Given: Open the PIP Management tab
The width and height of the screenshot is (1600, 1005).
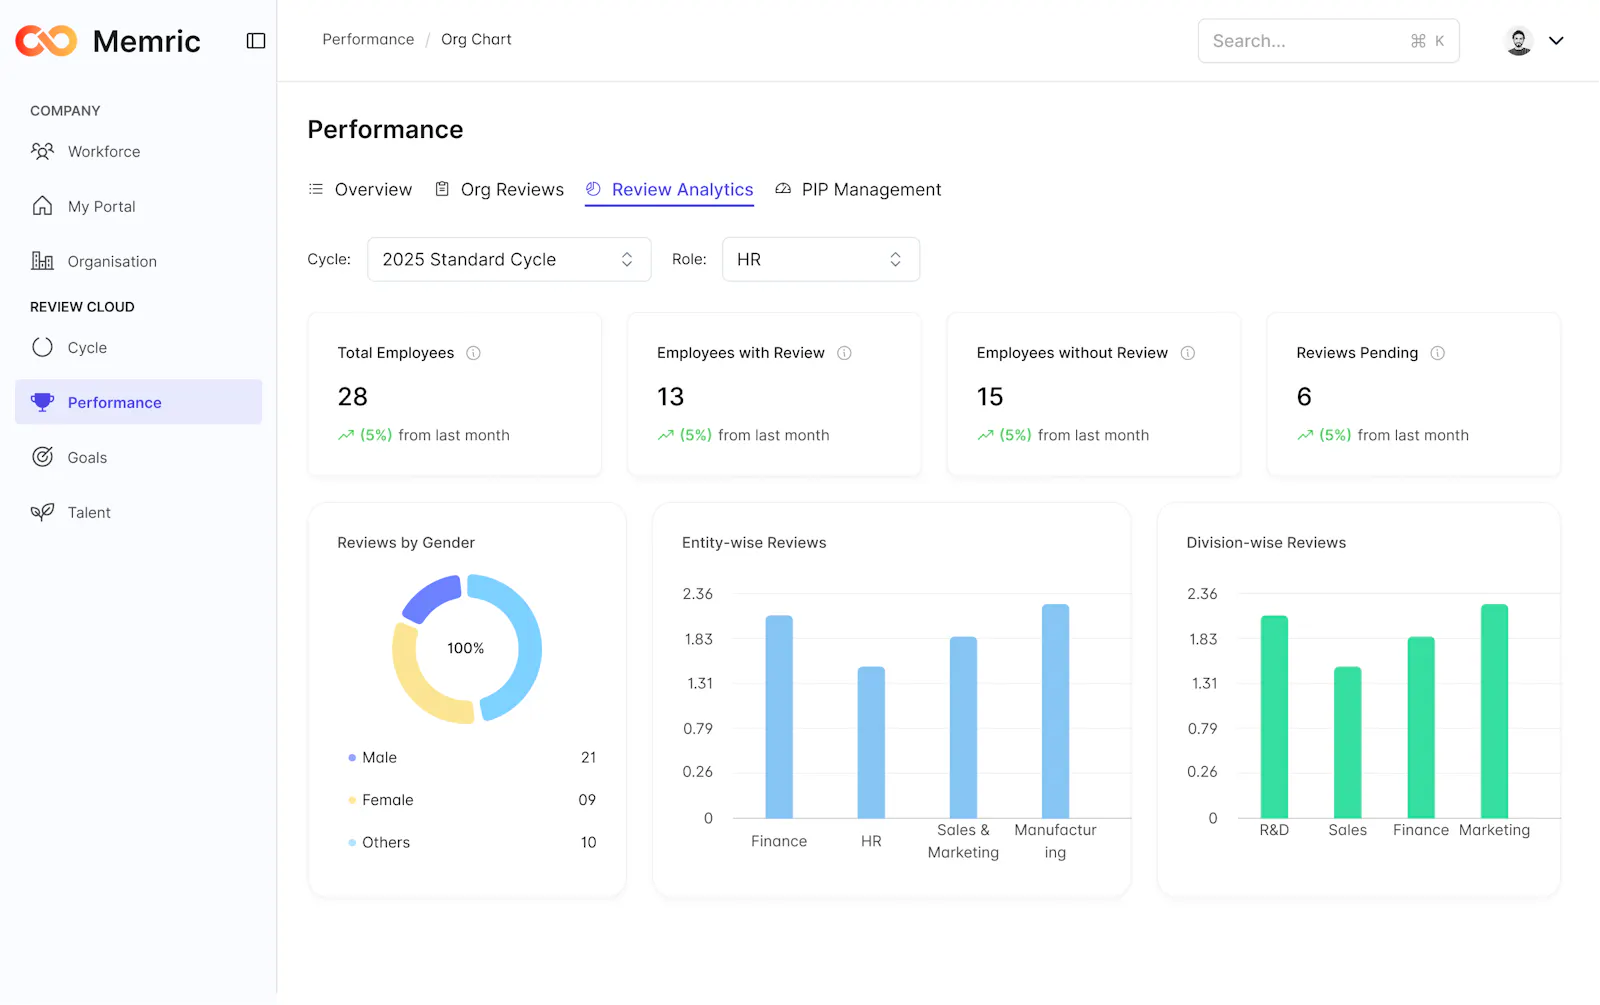Looking at the screenshot, I should tap(858, 189).
